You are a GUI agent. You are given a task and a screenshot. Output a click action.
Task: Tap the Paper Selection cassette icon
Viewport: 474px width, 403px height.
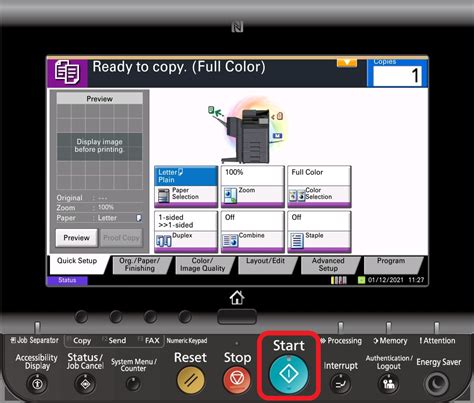pyautogui.click(x=164, y=196)
